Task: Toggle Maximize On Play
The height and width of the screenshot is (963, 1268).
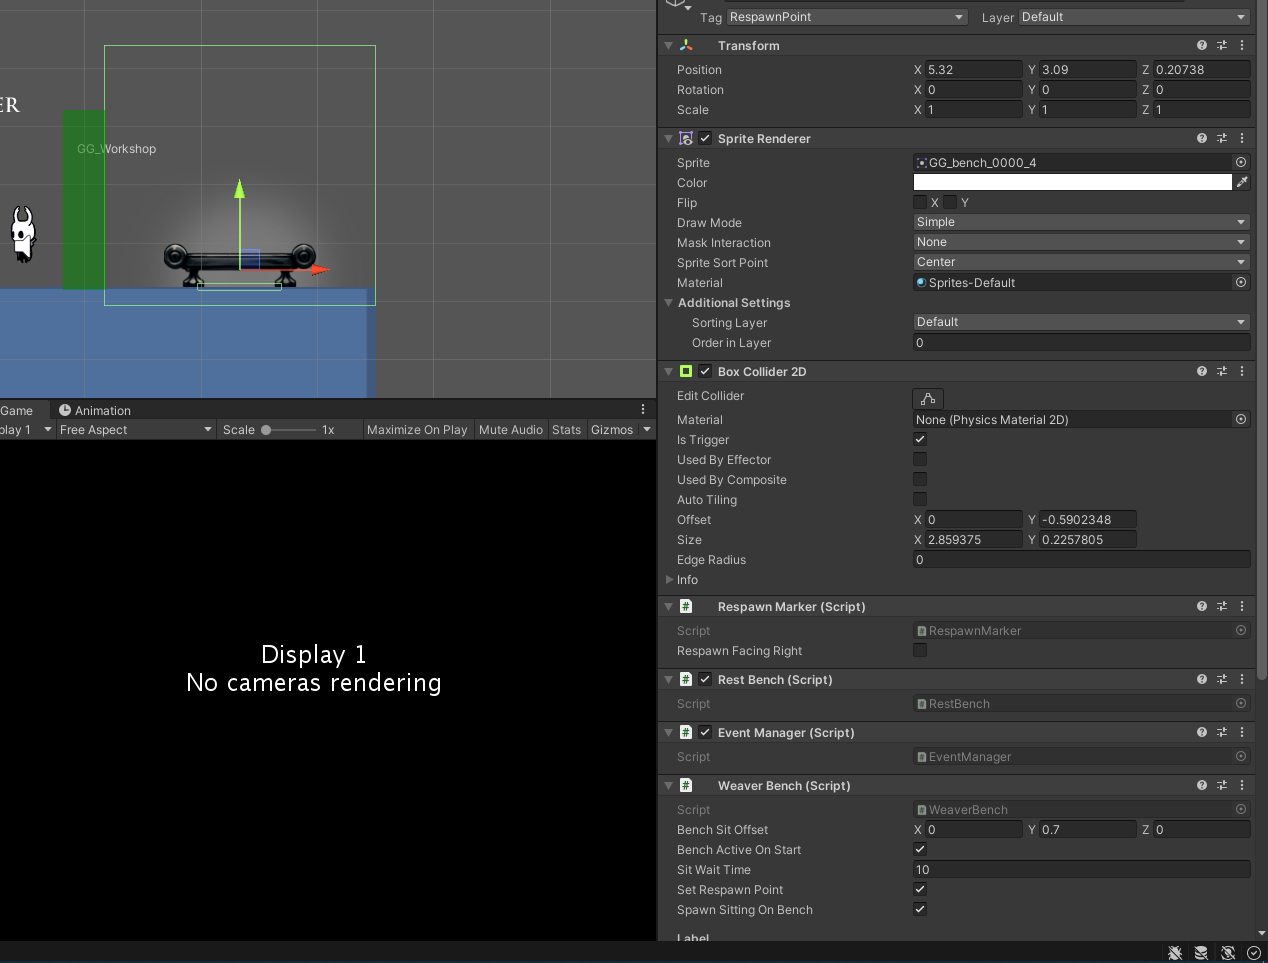Action: point(417,430)
